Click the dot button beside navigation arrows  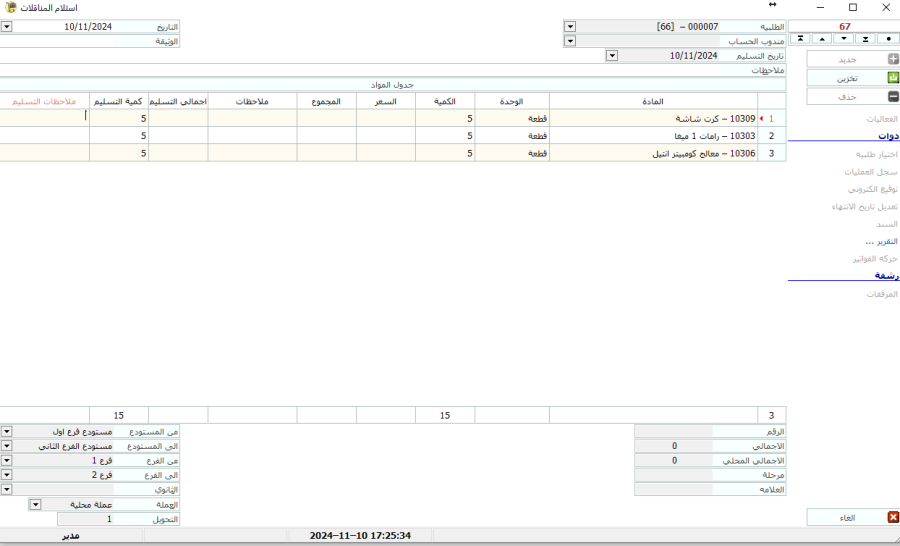pos(888,38)
